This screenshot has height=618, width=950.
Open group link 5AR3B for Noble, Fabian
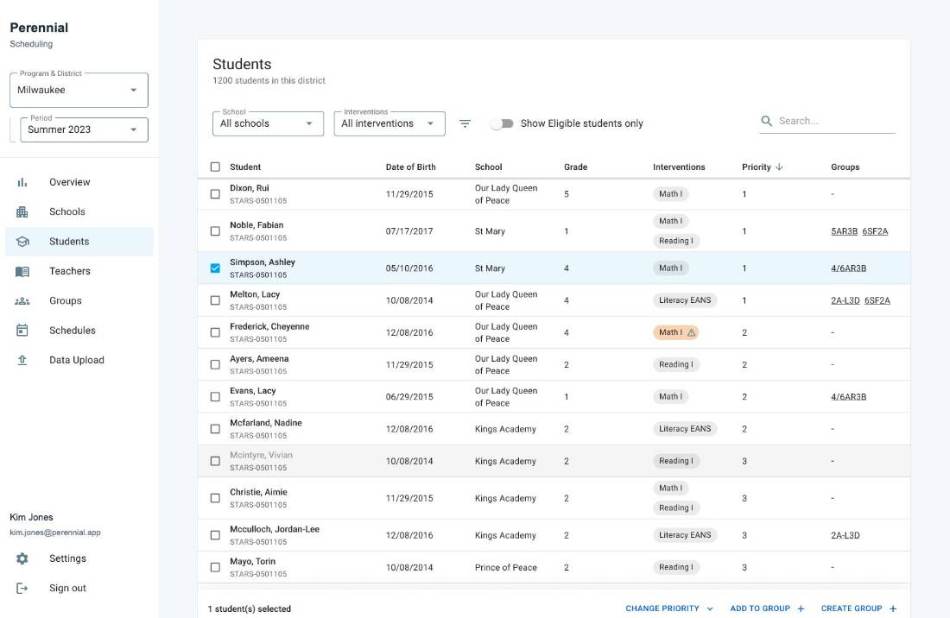[844, 231]
